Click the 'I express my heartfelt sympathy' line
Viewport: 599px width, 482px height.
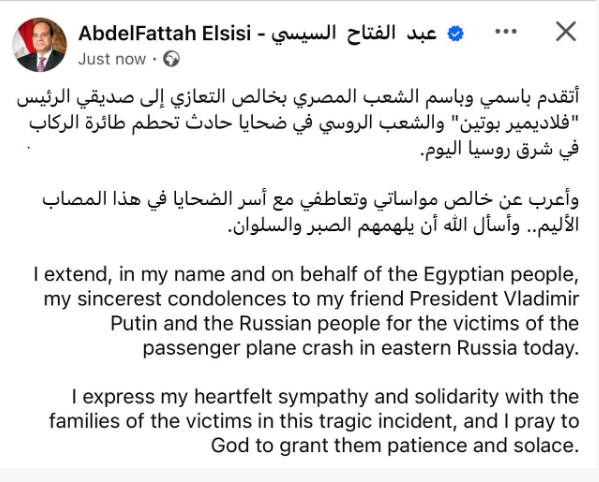325,397
